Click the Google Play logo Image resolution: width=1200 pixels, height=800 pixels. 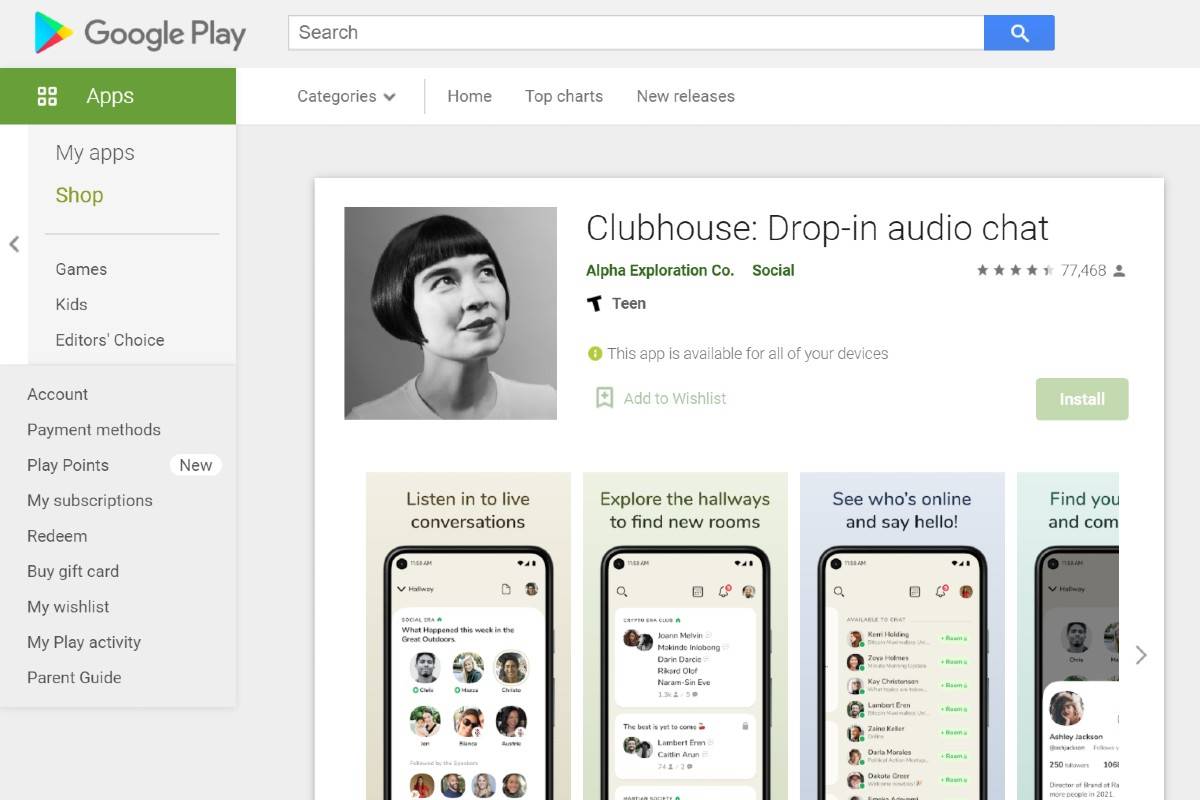click(140, 33)
